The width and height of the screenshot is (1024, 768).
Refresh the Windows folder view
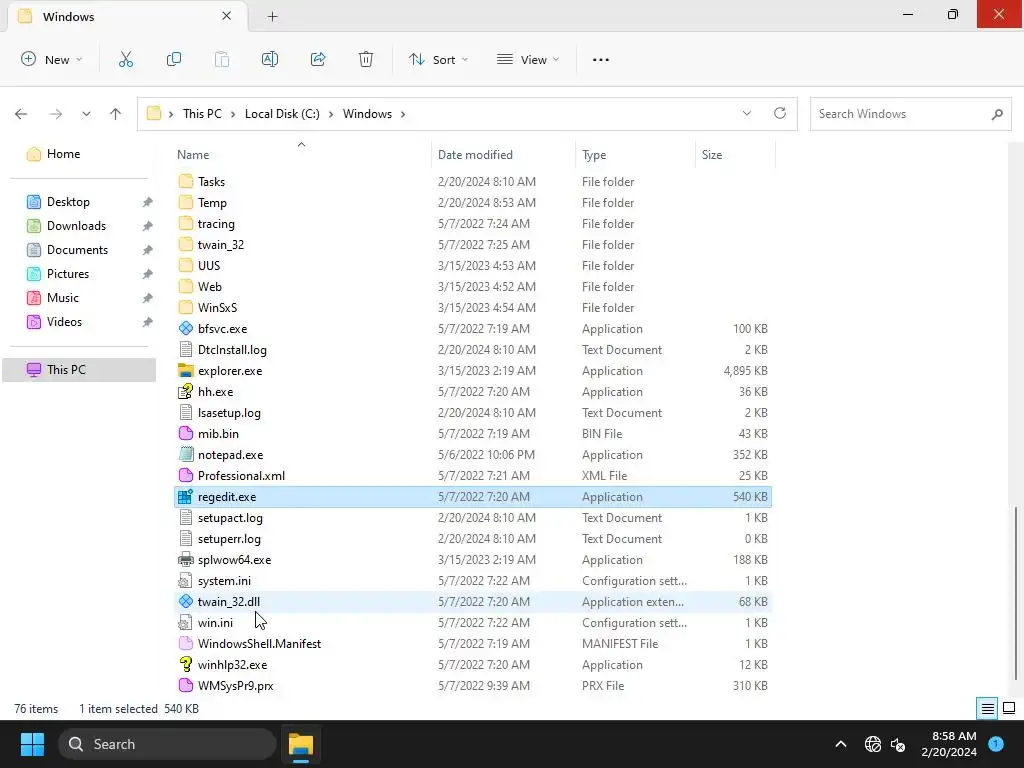tap(780, 113)
